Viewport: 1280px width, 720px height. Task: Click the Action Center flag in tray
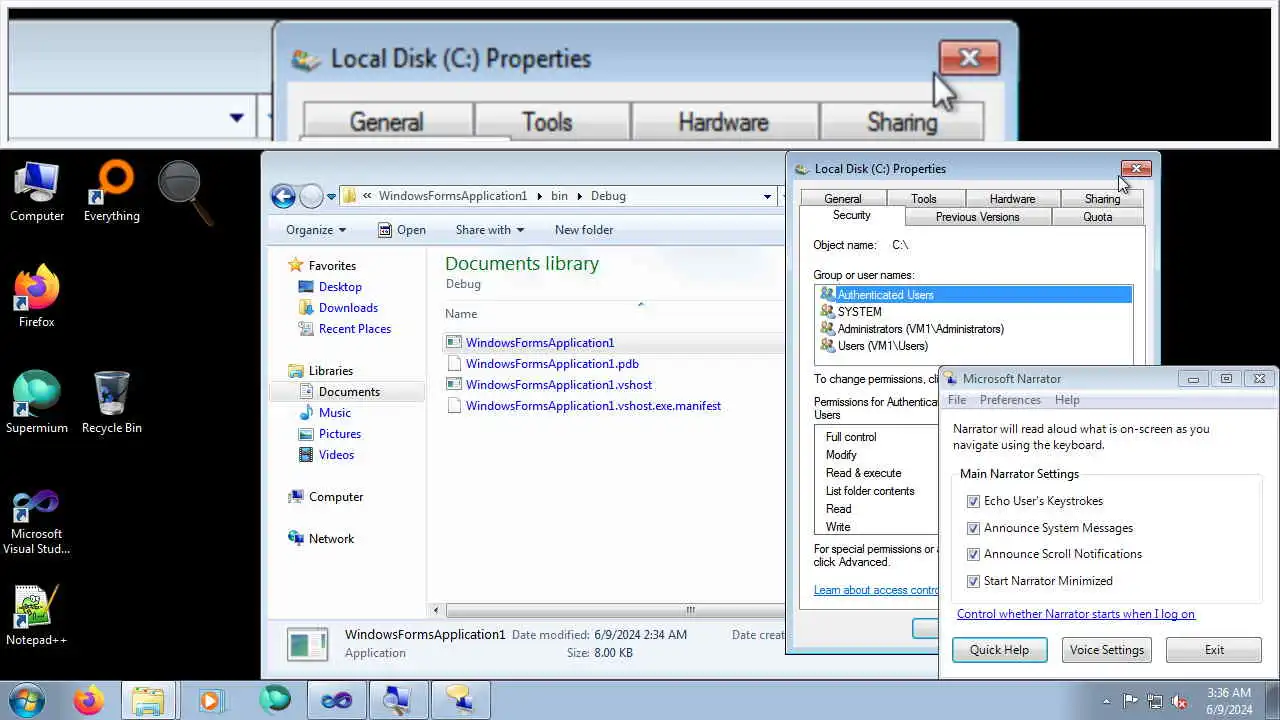coord(1130,701)
